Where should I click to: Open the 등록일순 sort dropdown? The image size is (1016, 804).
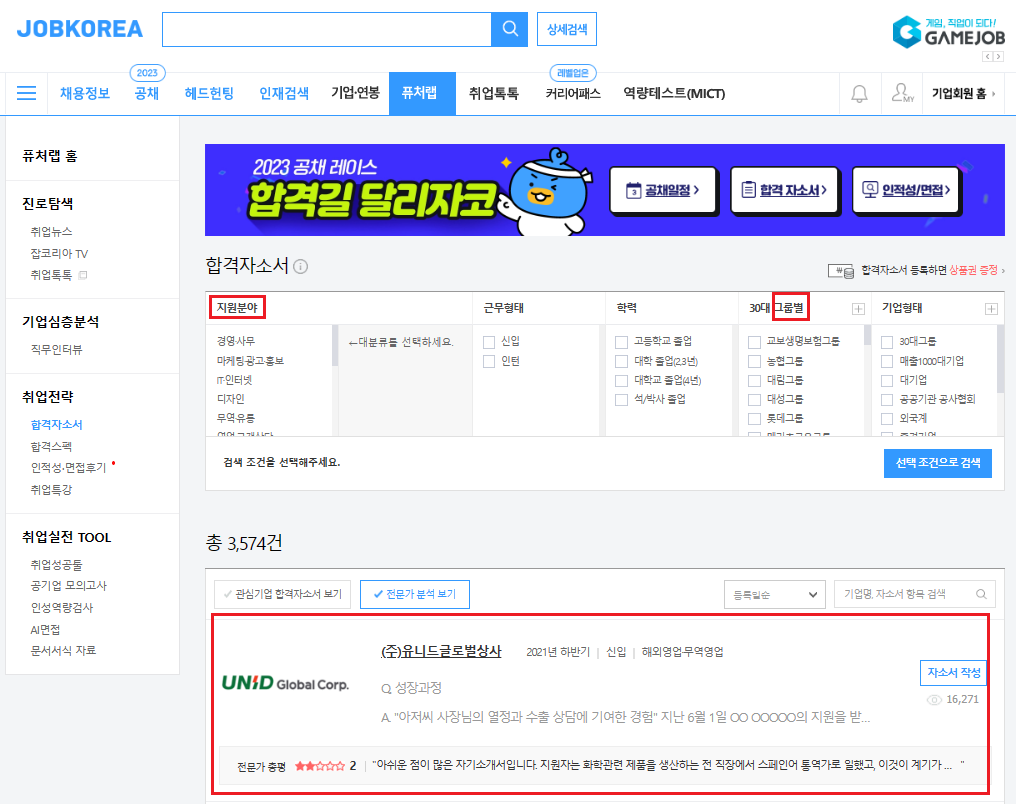point(774,595)
